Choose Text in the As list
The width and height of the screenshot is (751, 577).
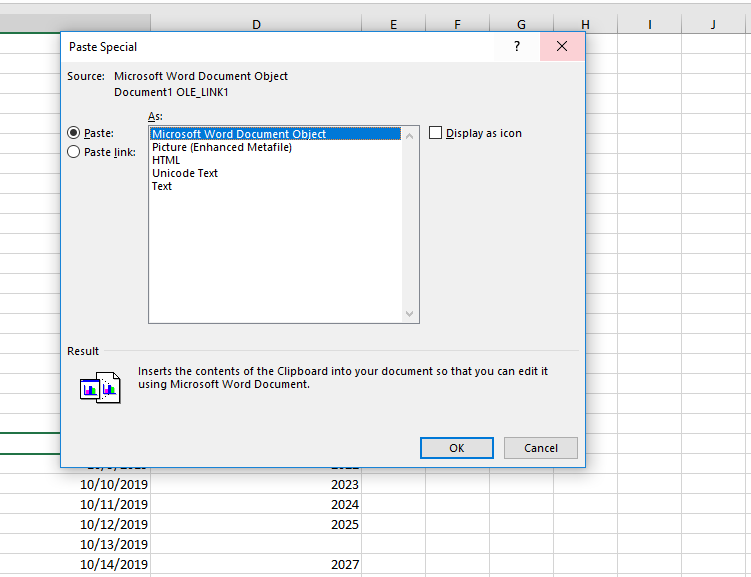click(x=275, y=186)
